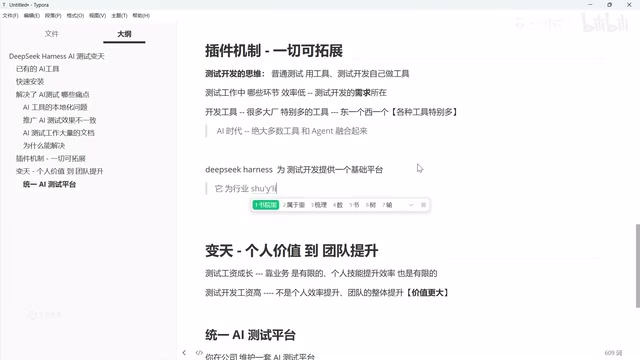Pick IME candidate 3 梳理
Viewport: 640px width, 360px height.
coord(319,205)
